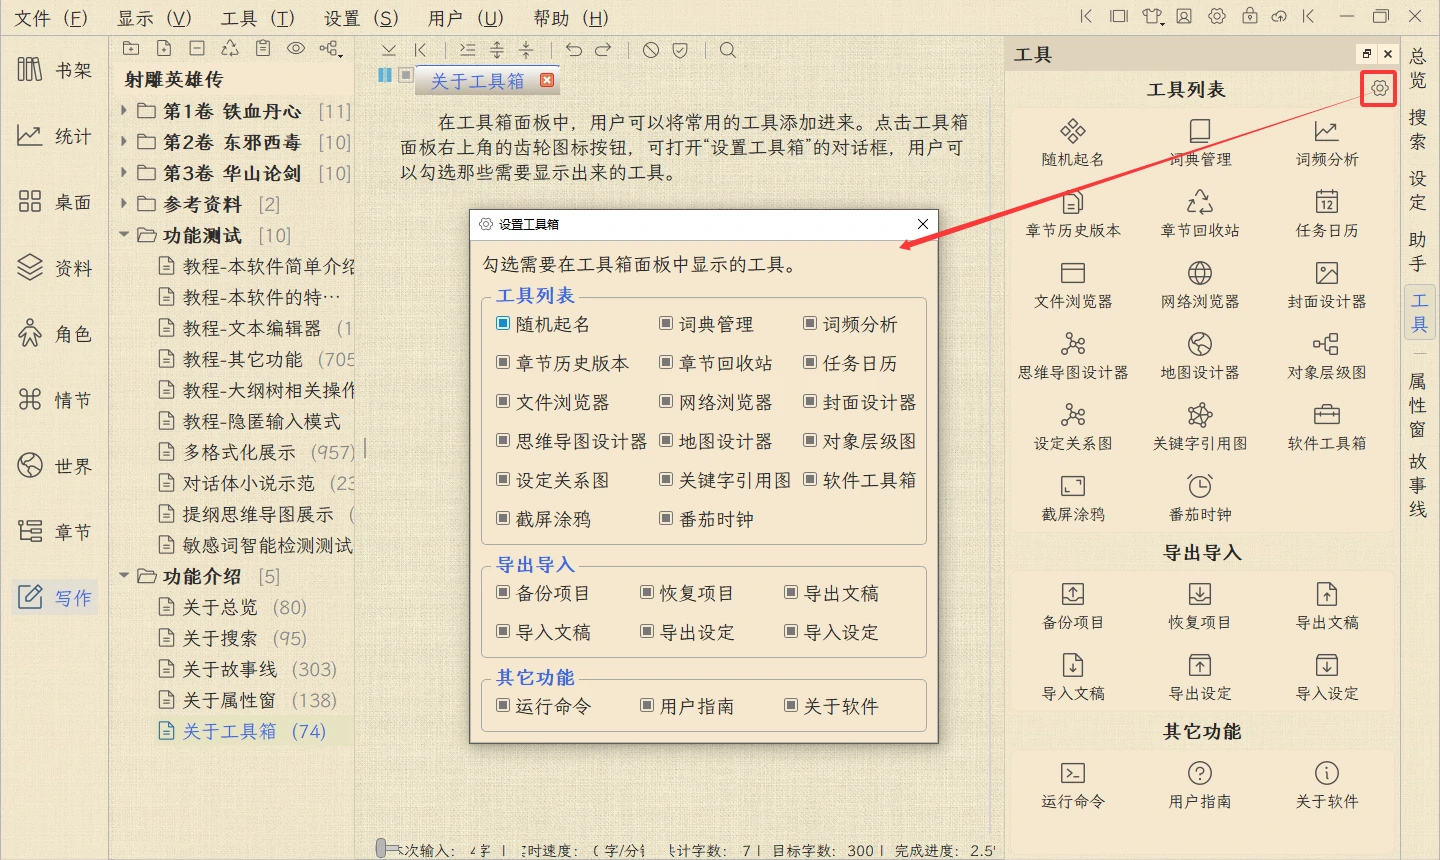1440x860 pixels.
Task: Switch to 角色 in the left sidebar
Action: (x=55, y=334)
